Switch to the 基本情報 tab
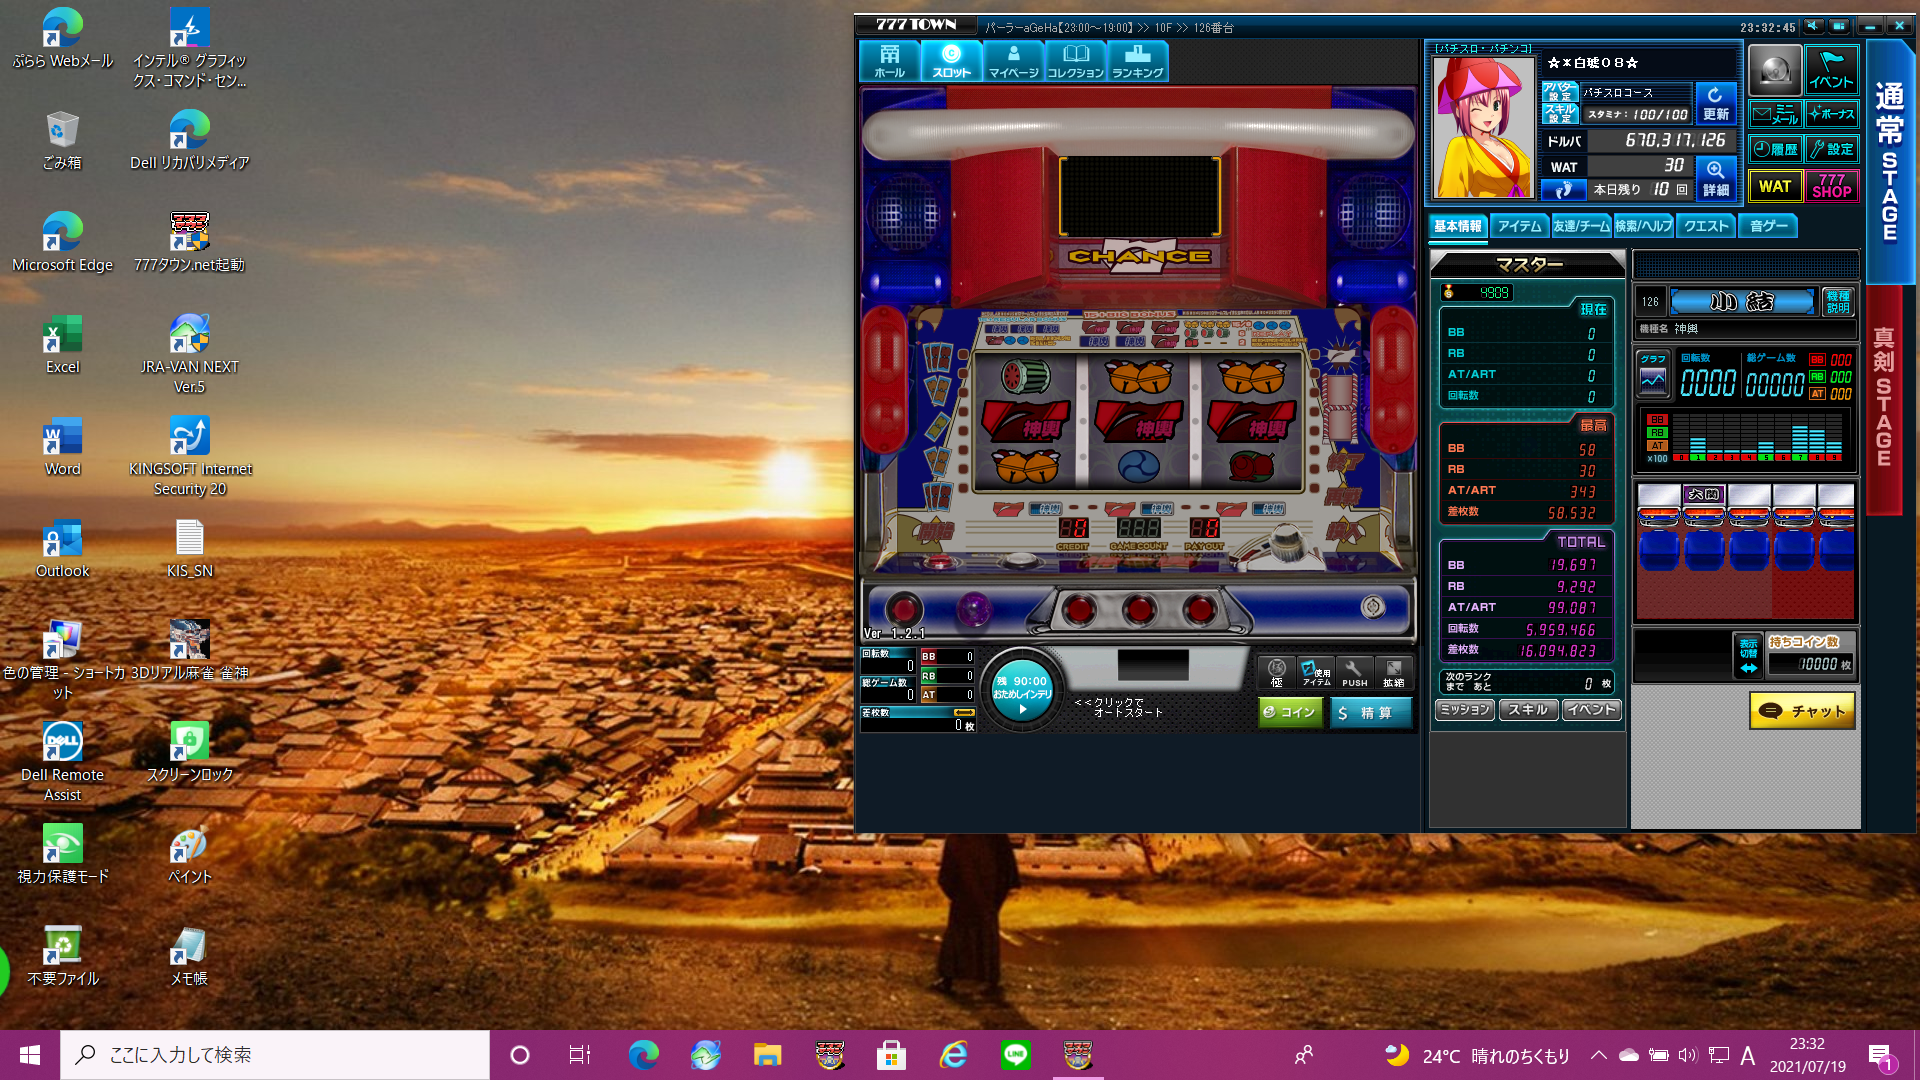 pyautogui.click(x=1458, y=227)
